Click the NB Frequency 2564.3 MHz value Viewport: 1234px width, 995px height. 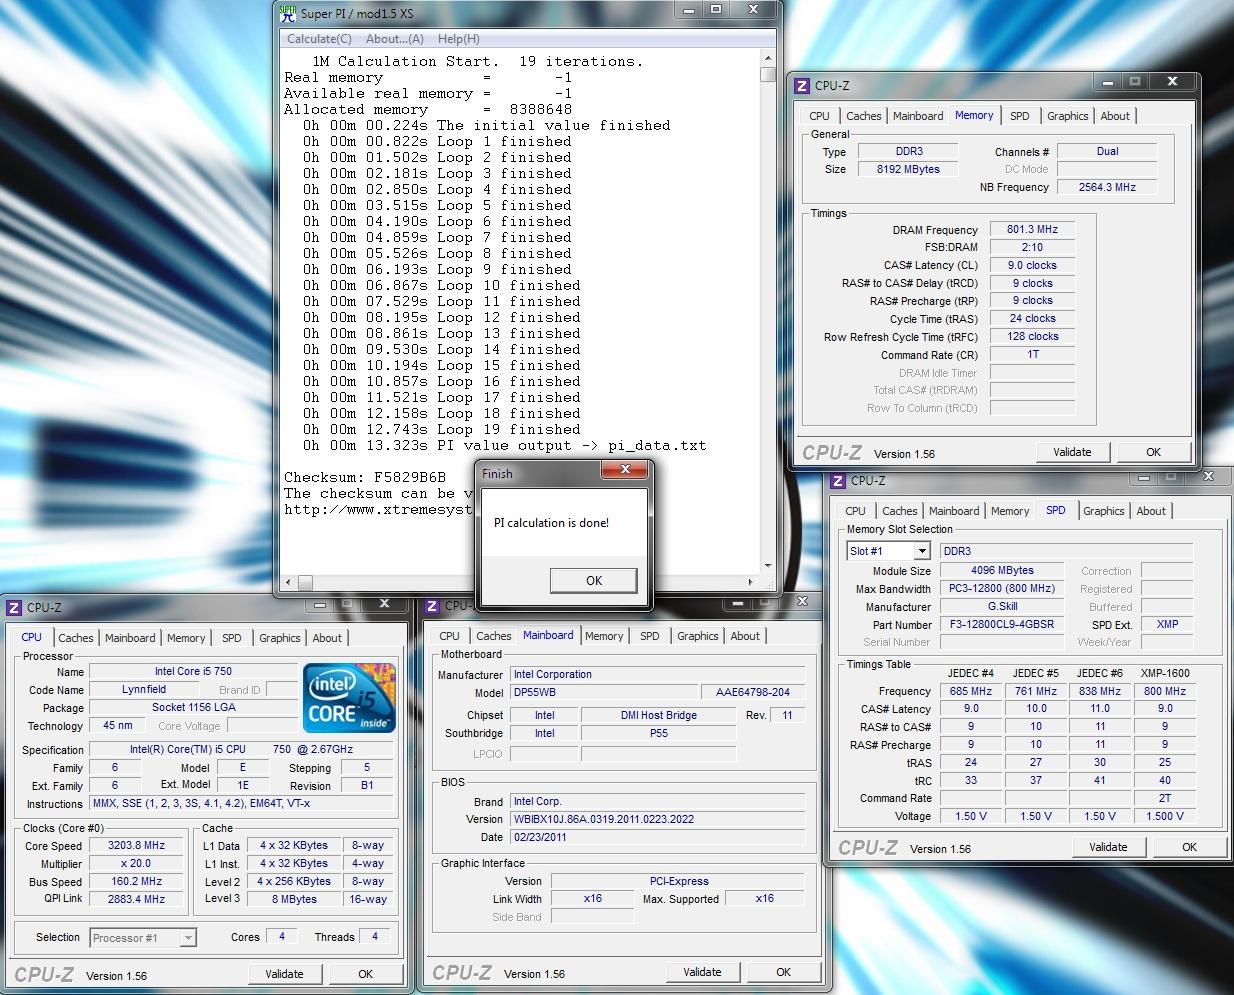pos(1107,187)
